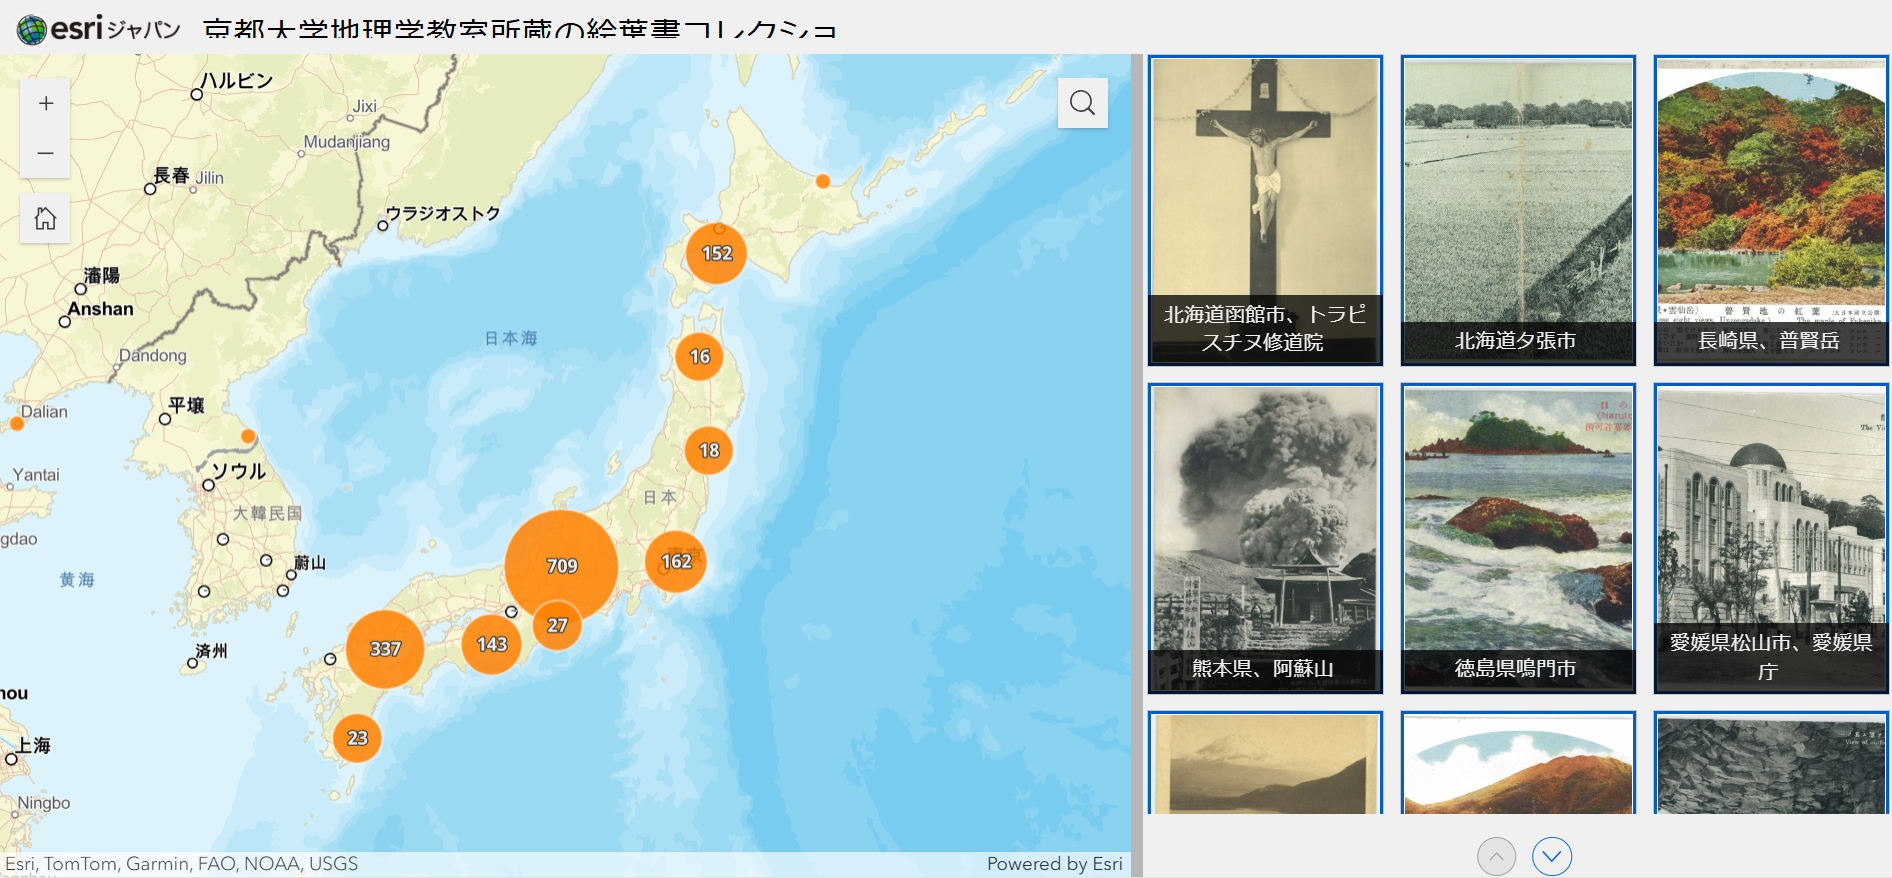Select the 162 cluster marker
The width and height of the screenshot is (1892, 878).
676,561
